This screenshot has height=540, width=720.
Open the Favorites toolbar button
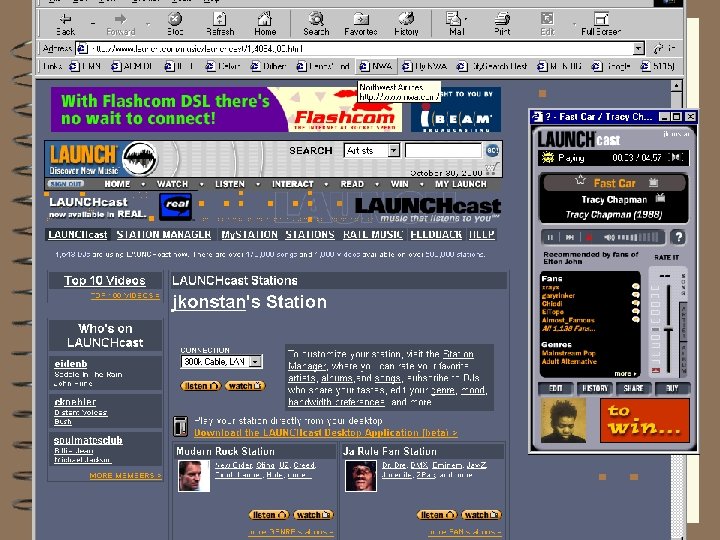click(361, 24)
